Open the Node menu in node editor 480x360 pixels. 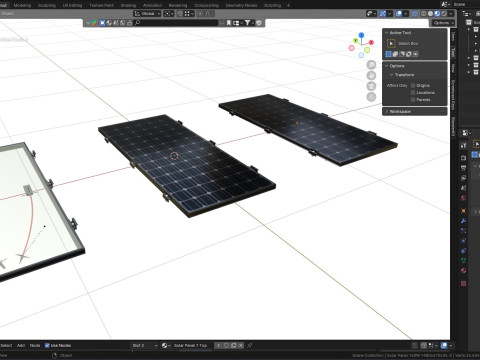[35, 345]
